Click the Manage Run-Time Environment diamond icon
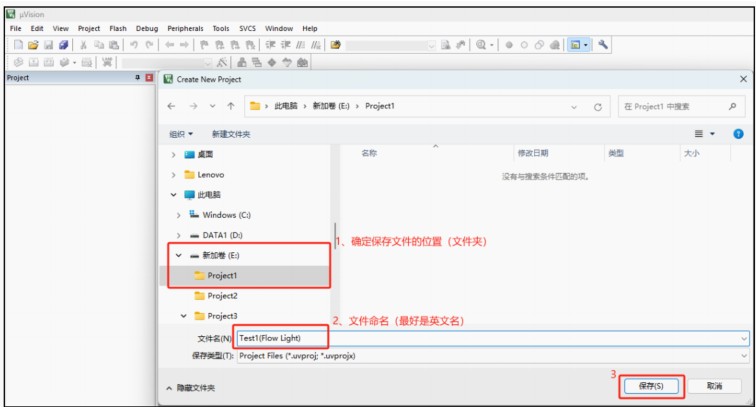Screen dimensions: 756x407 point(272,62)
